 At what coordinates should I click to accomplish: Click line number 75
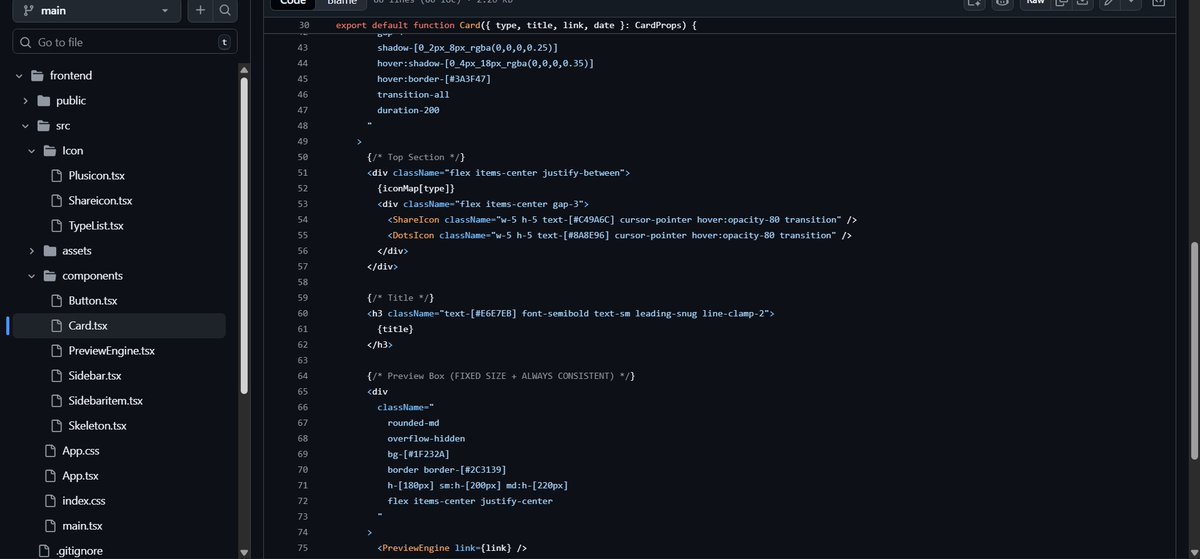pyautogui.click(x=303, y=547)
